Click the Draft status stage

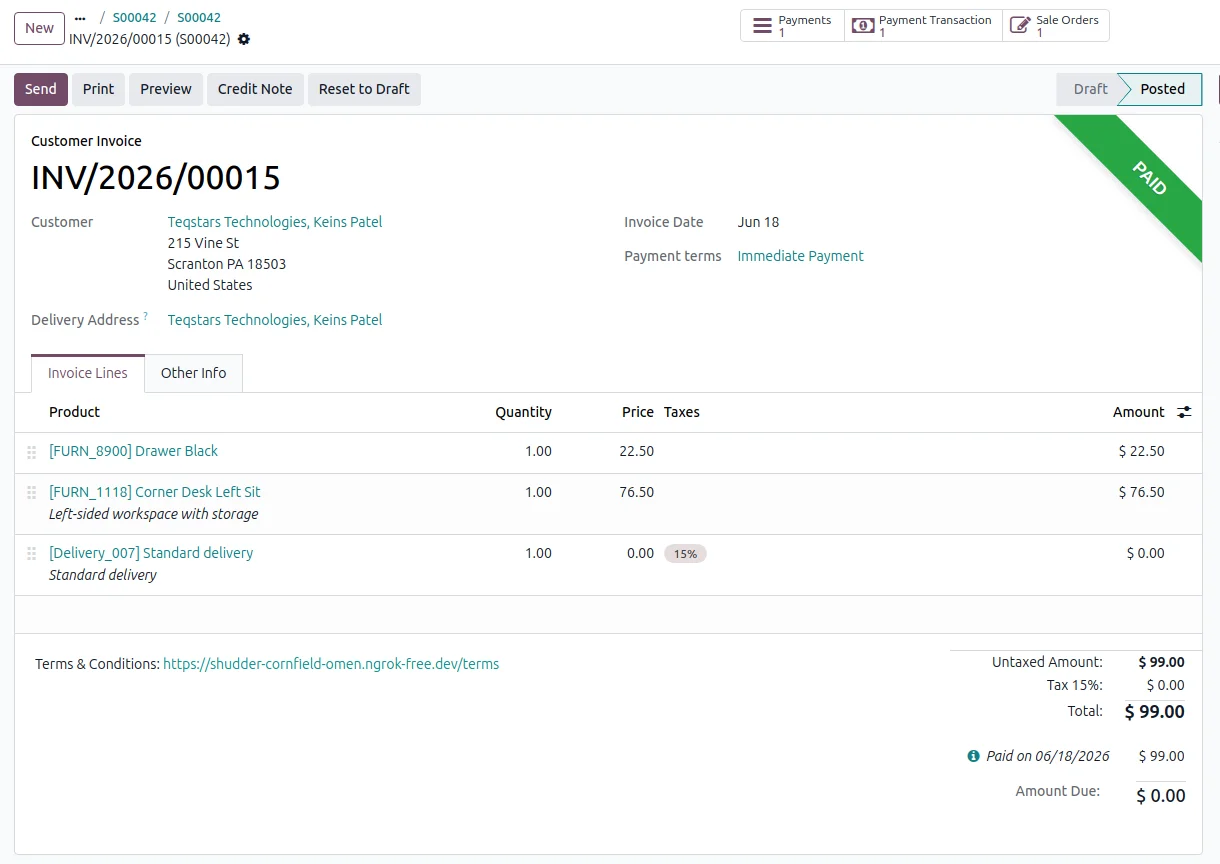tap(1089, 89)
